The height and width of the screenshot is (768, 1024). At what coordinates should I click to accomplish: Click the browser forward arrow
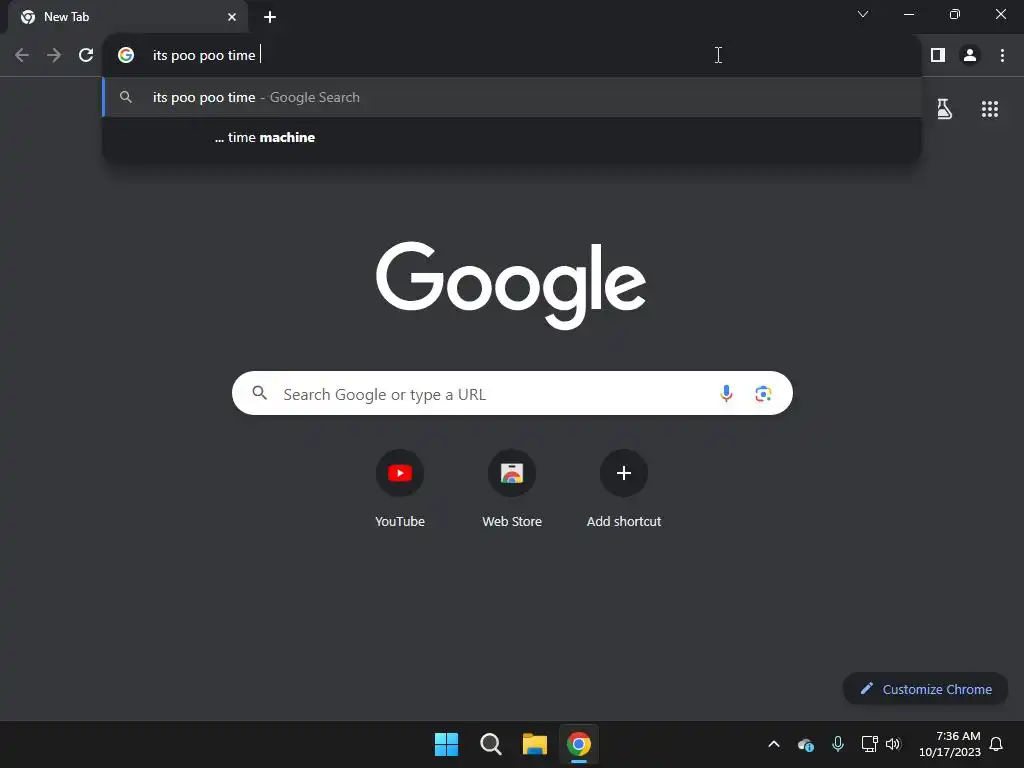point(54,56)
